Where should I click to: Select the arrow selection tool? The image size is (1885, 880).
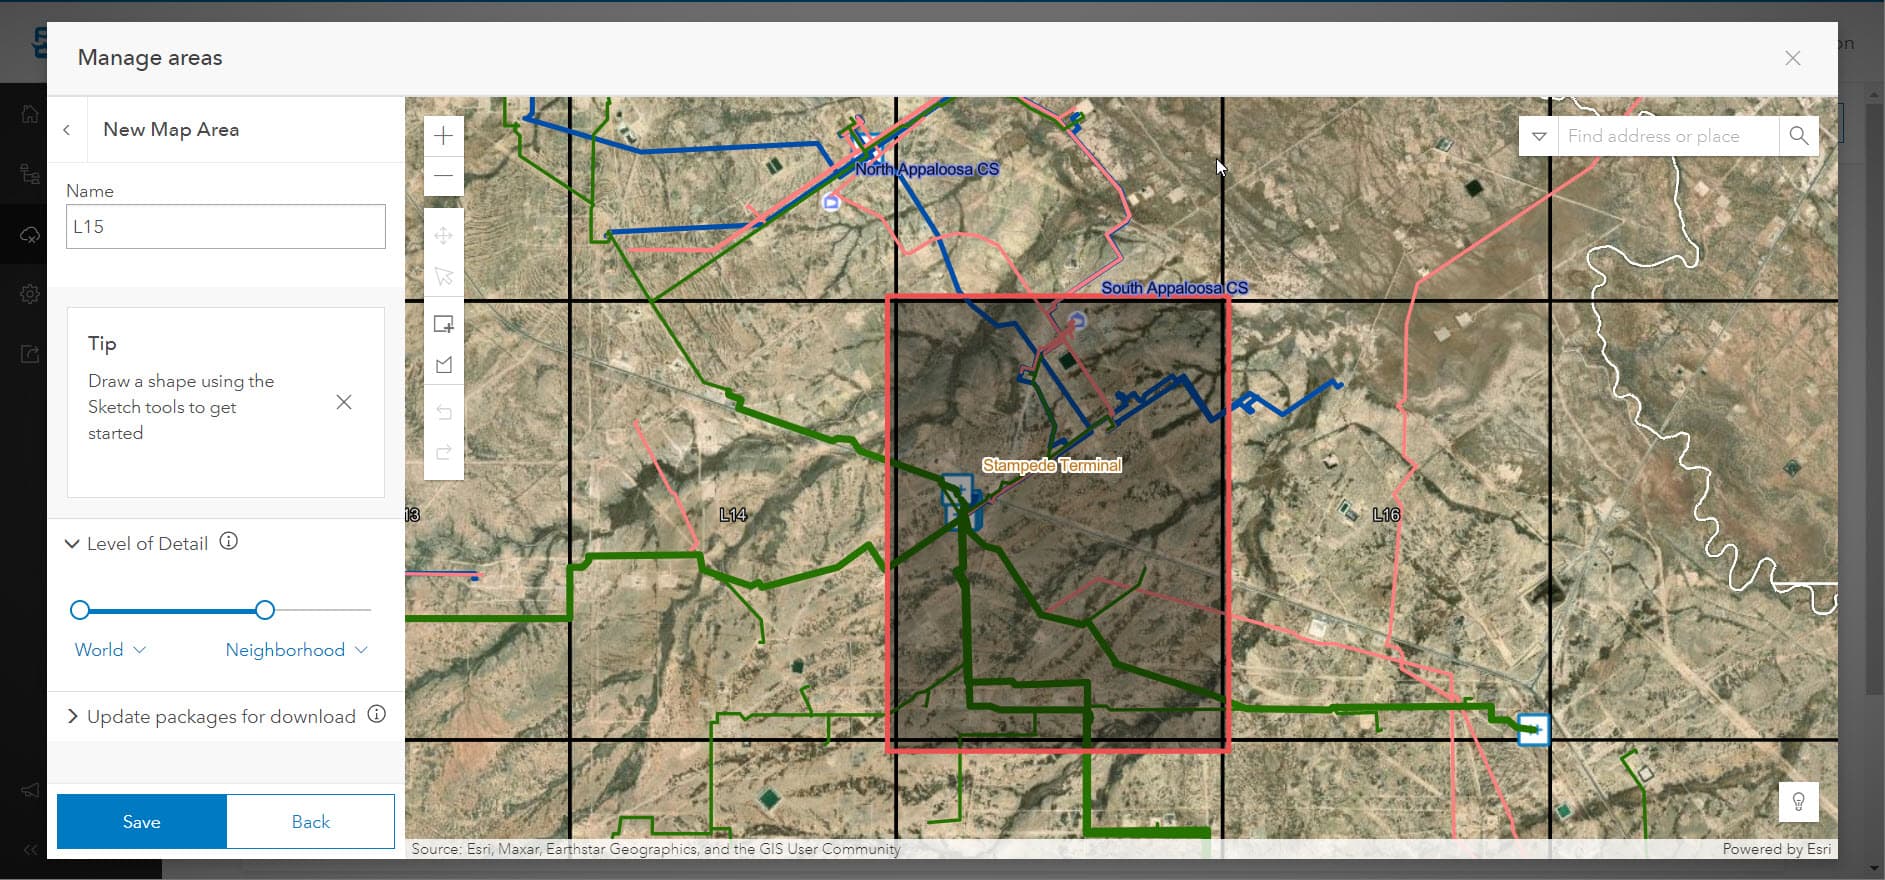tap(444, 277)
